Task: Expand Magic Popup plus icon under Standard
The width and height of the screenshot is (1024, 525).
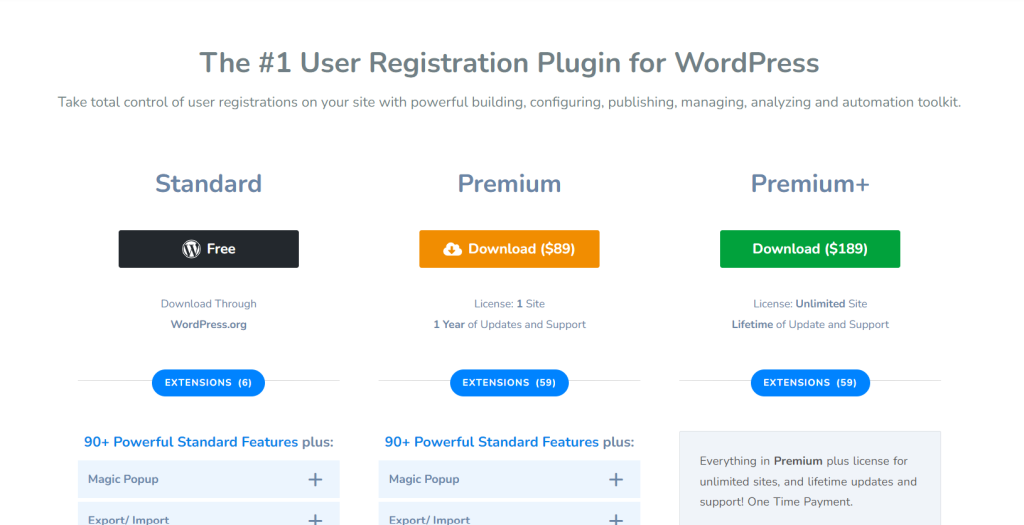Action: [x=315, y=480]
